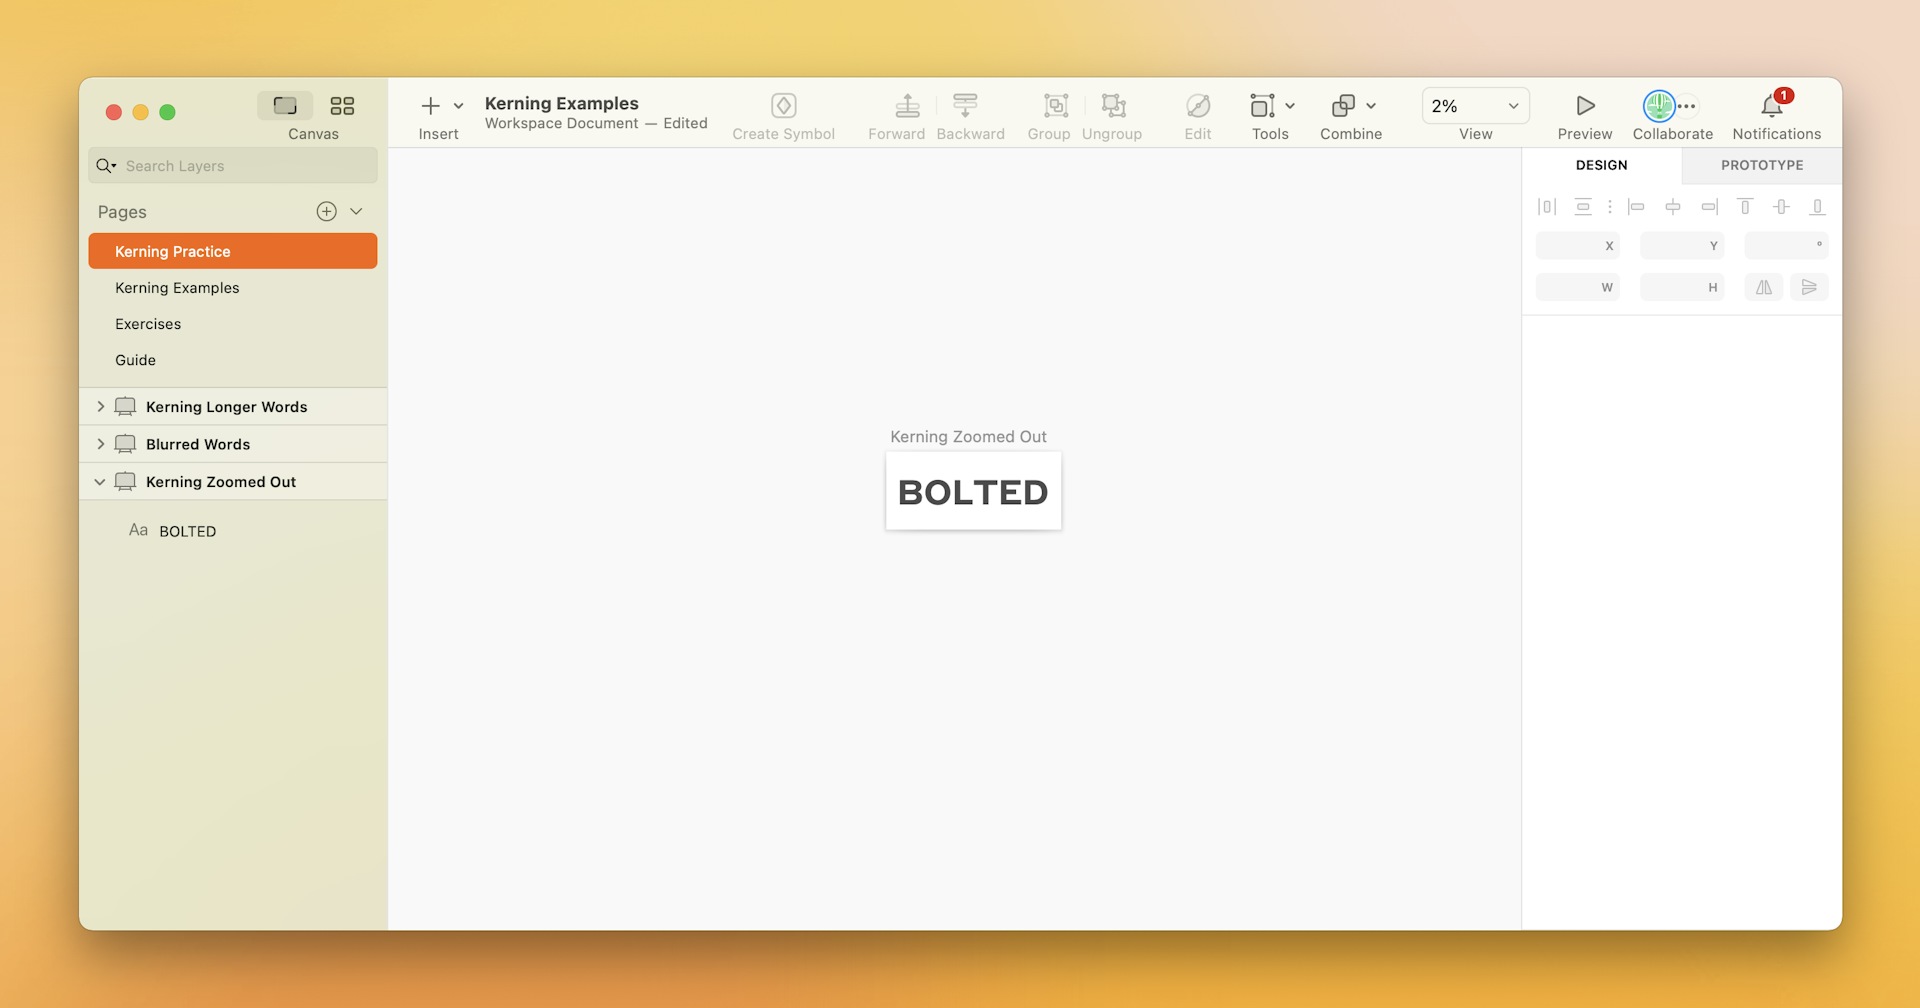This screenshot has height=1008, width=1920.
Task: Click the flip horizontal button in Design panel
Action: click(1763, 287)
